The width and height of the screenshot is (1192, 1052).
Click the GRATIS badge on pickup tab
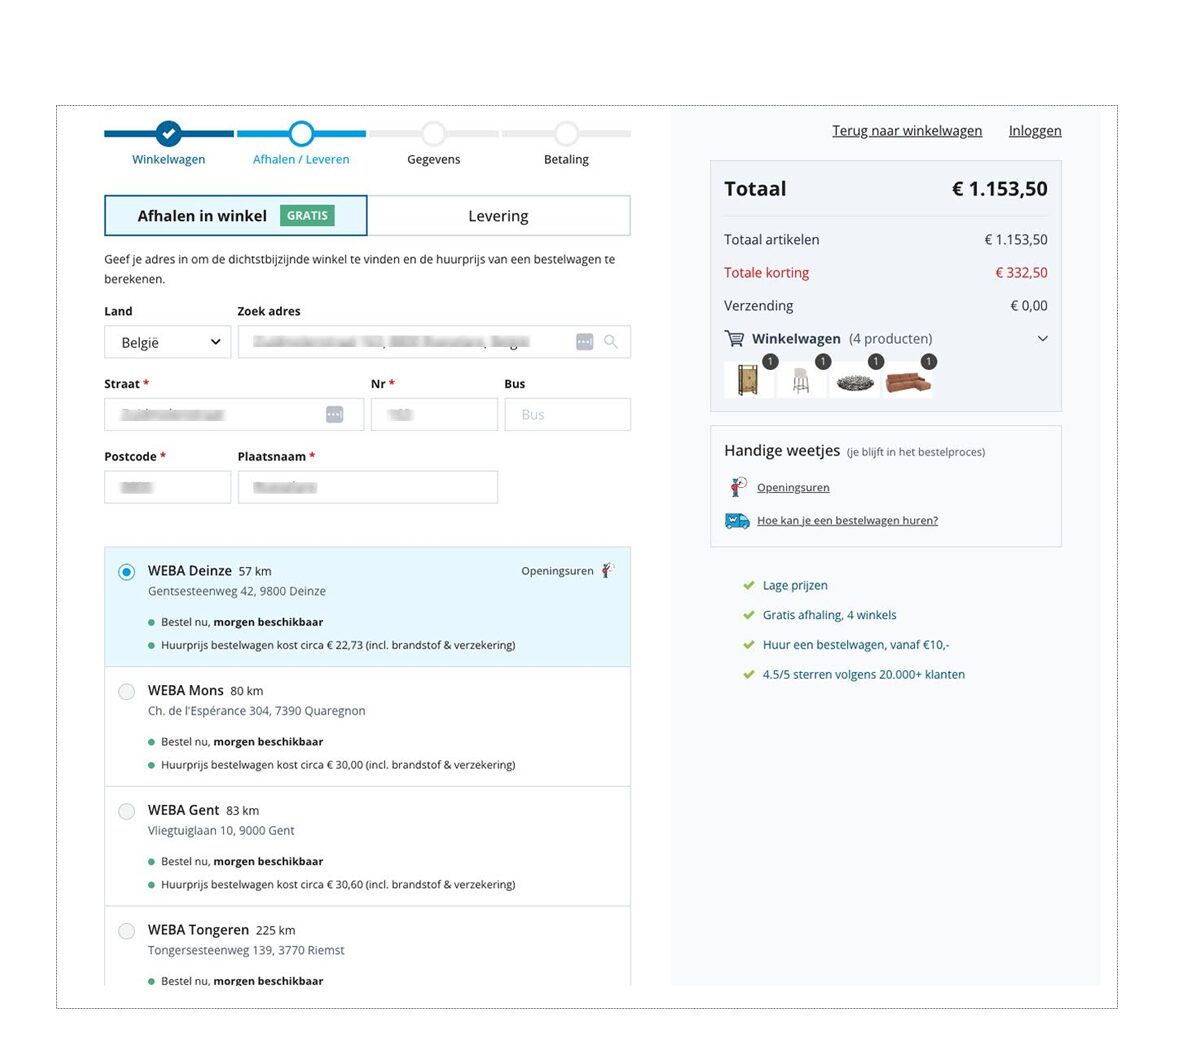[x=307, y=216]
